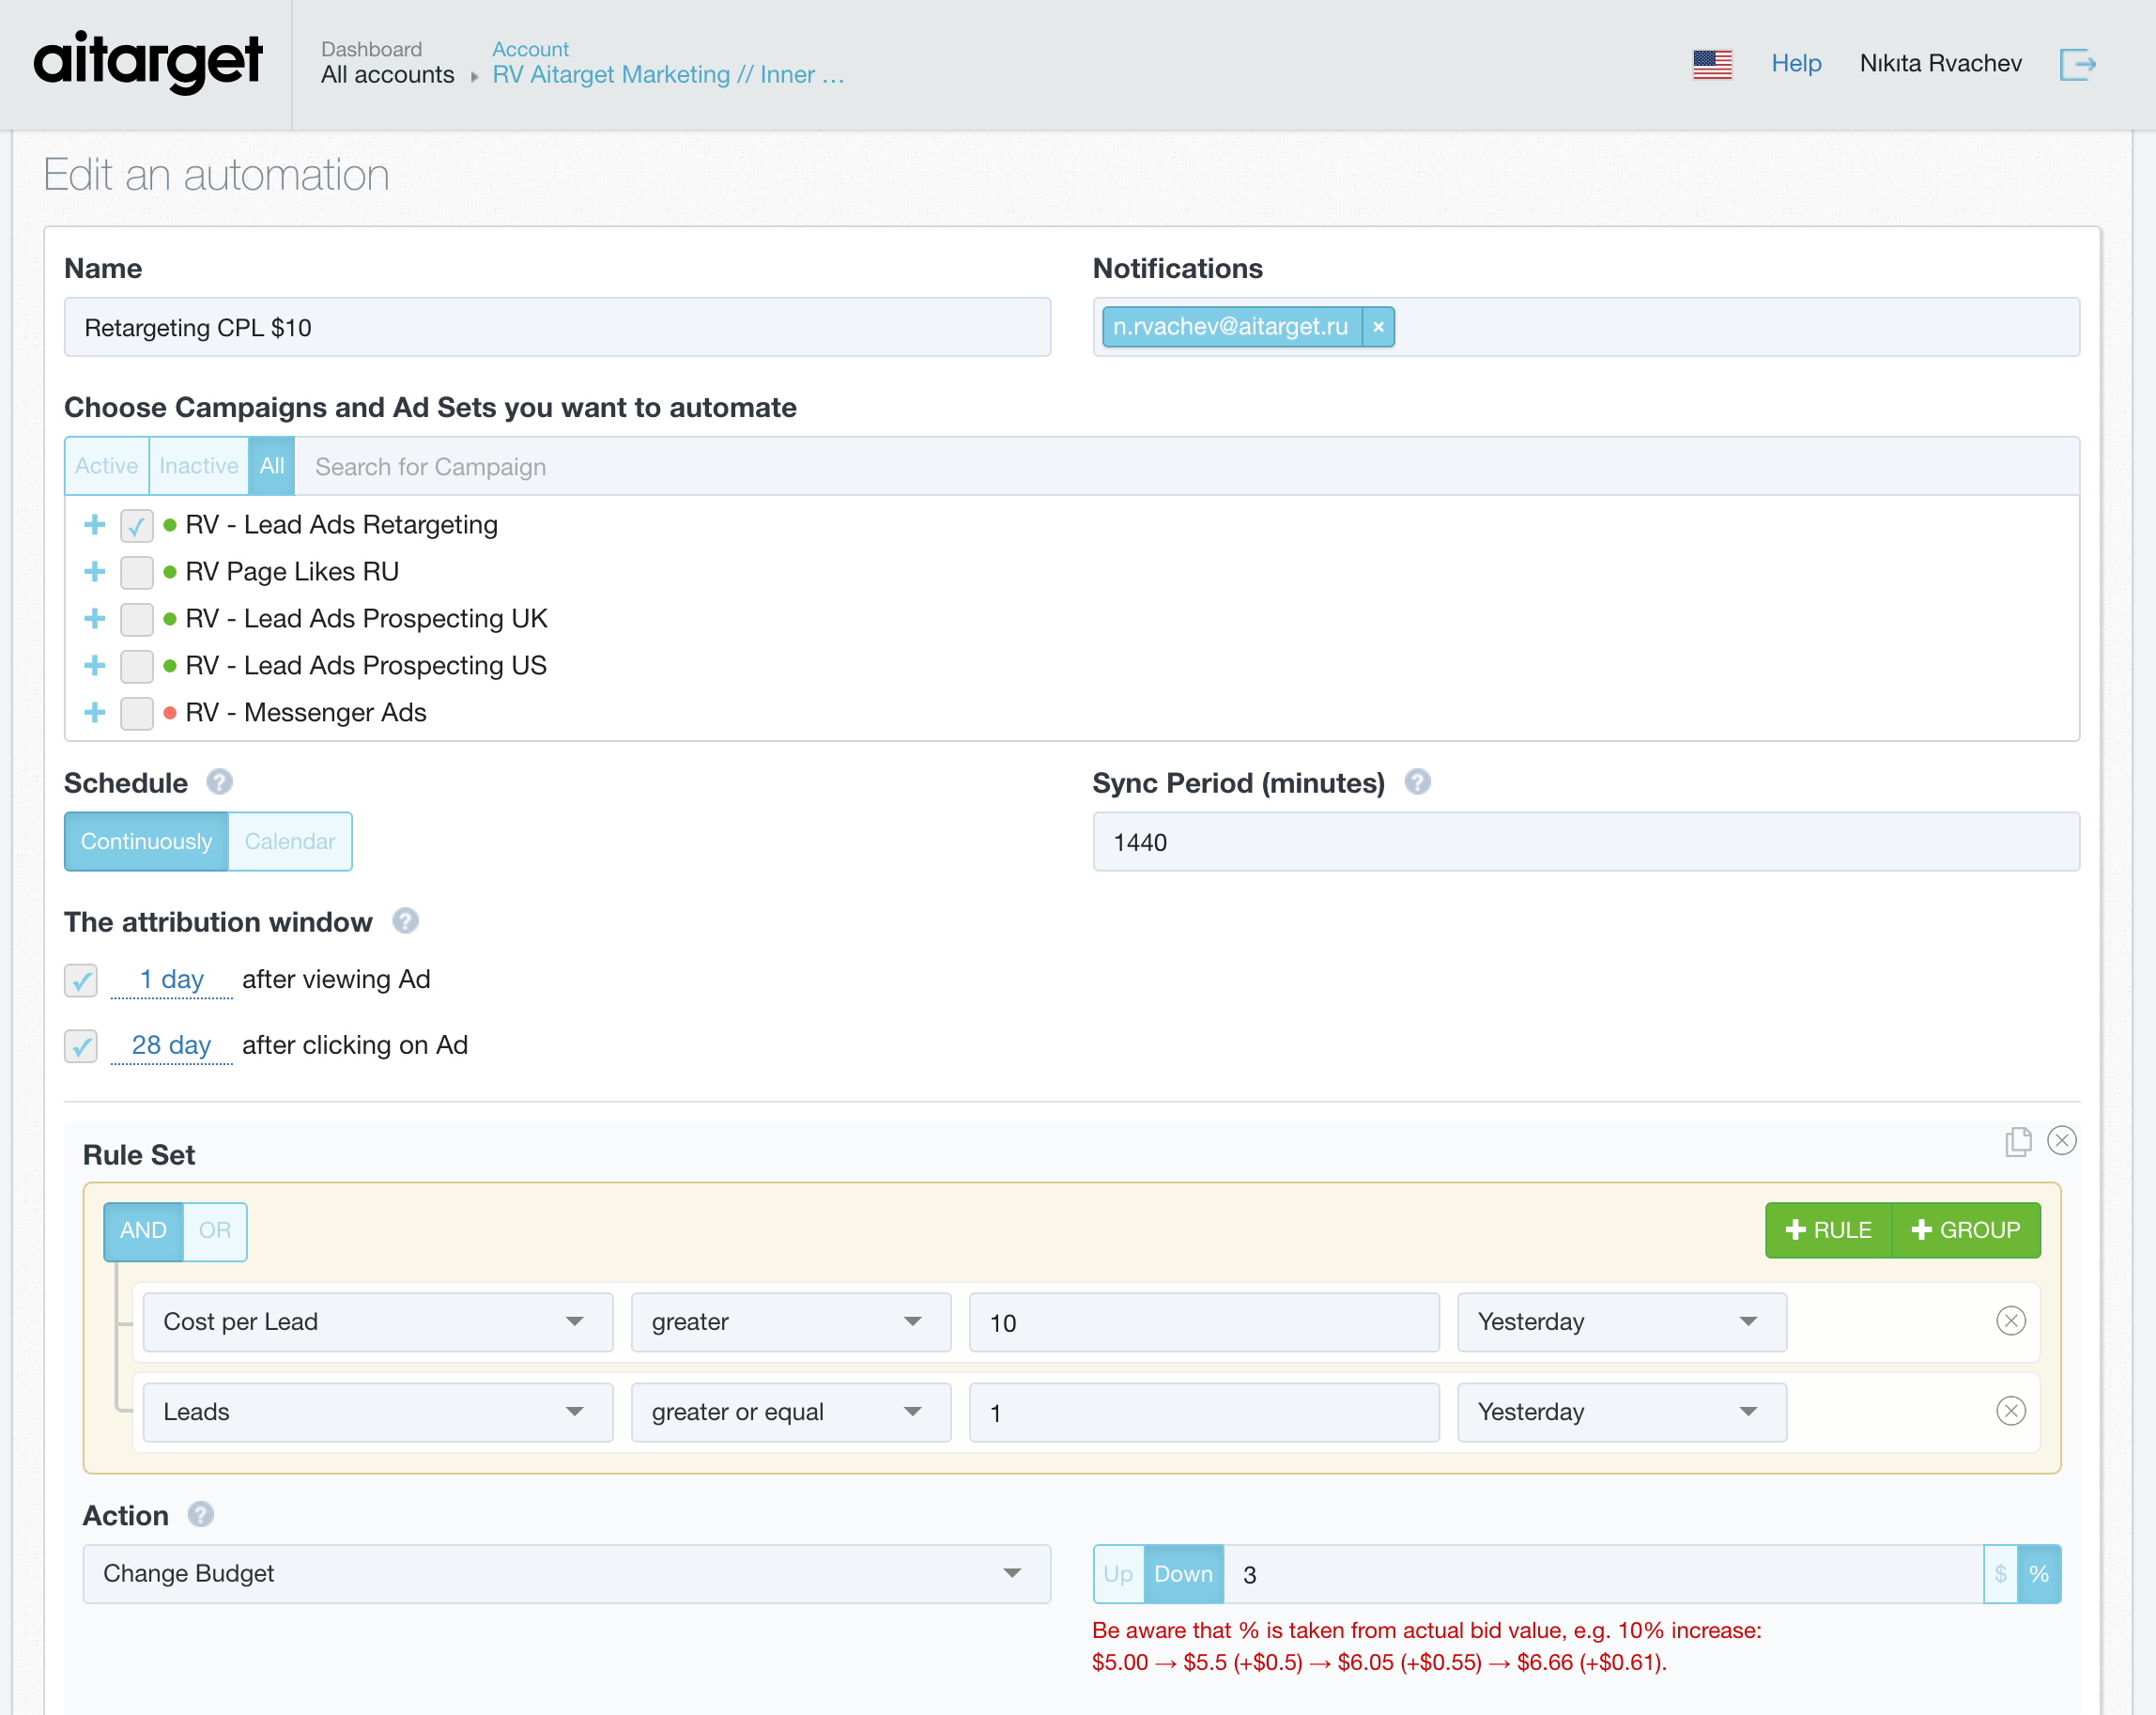
Task: Click the Nikita Rvachev user name
Action: pyautogui.click(x=1940, y=63)
